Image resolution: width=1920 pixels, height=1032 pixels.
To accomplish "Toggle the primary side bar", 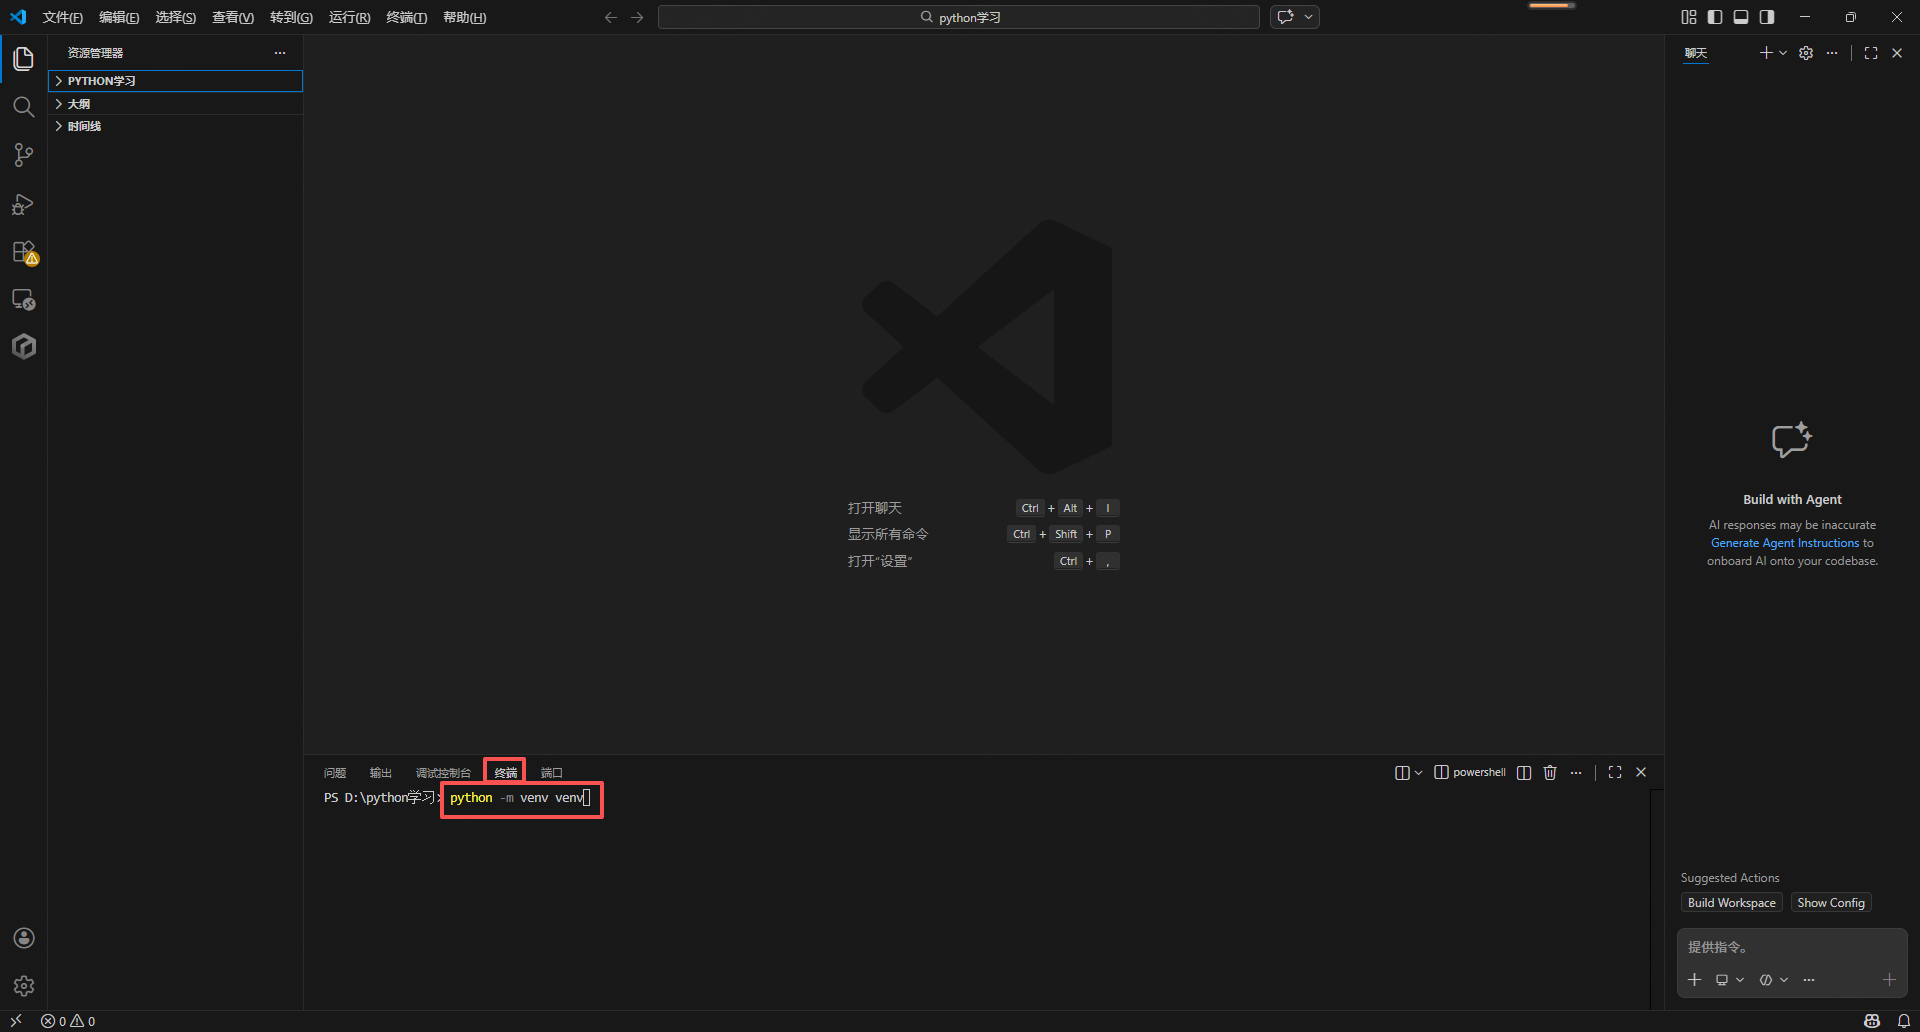I will pos(1715,17).
